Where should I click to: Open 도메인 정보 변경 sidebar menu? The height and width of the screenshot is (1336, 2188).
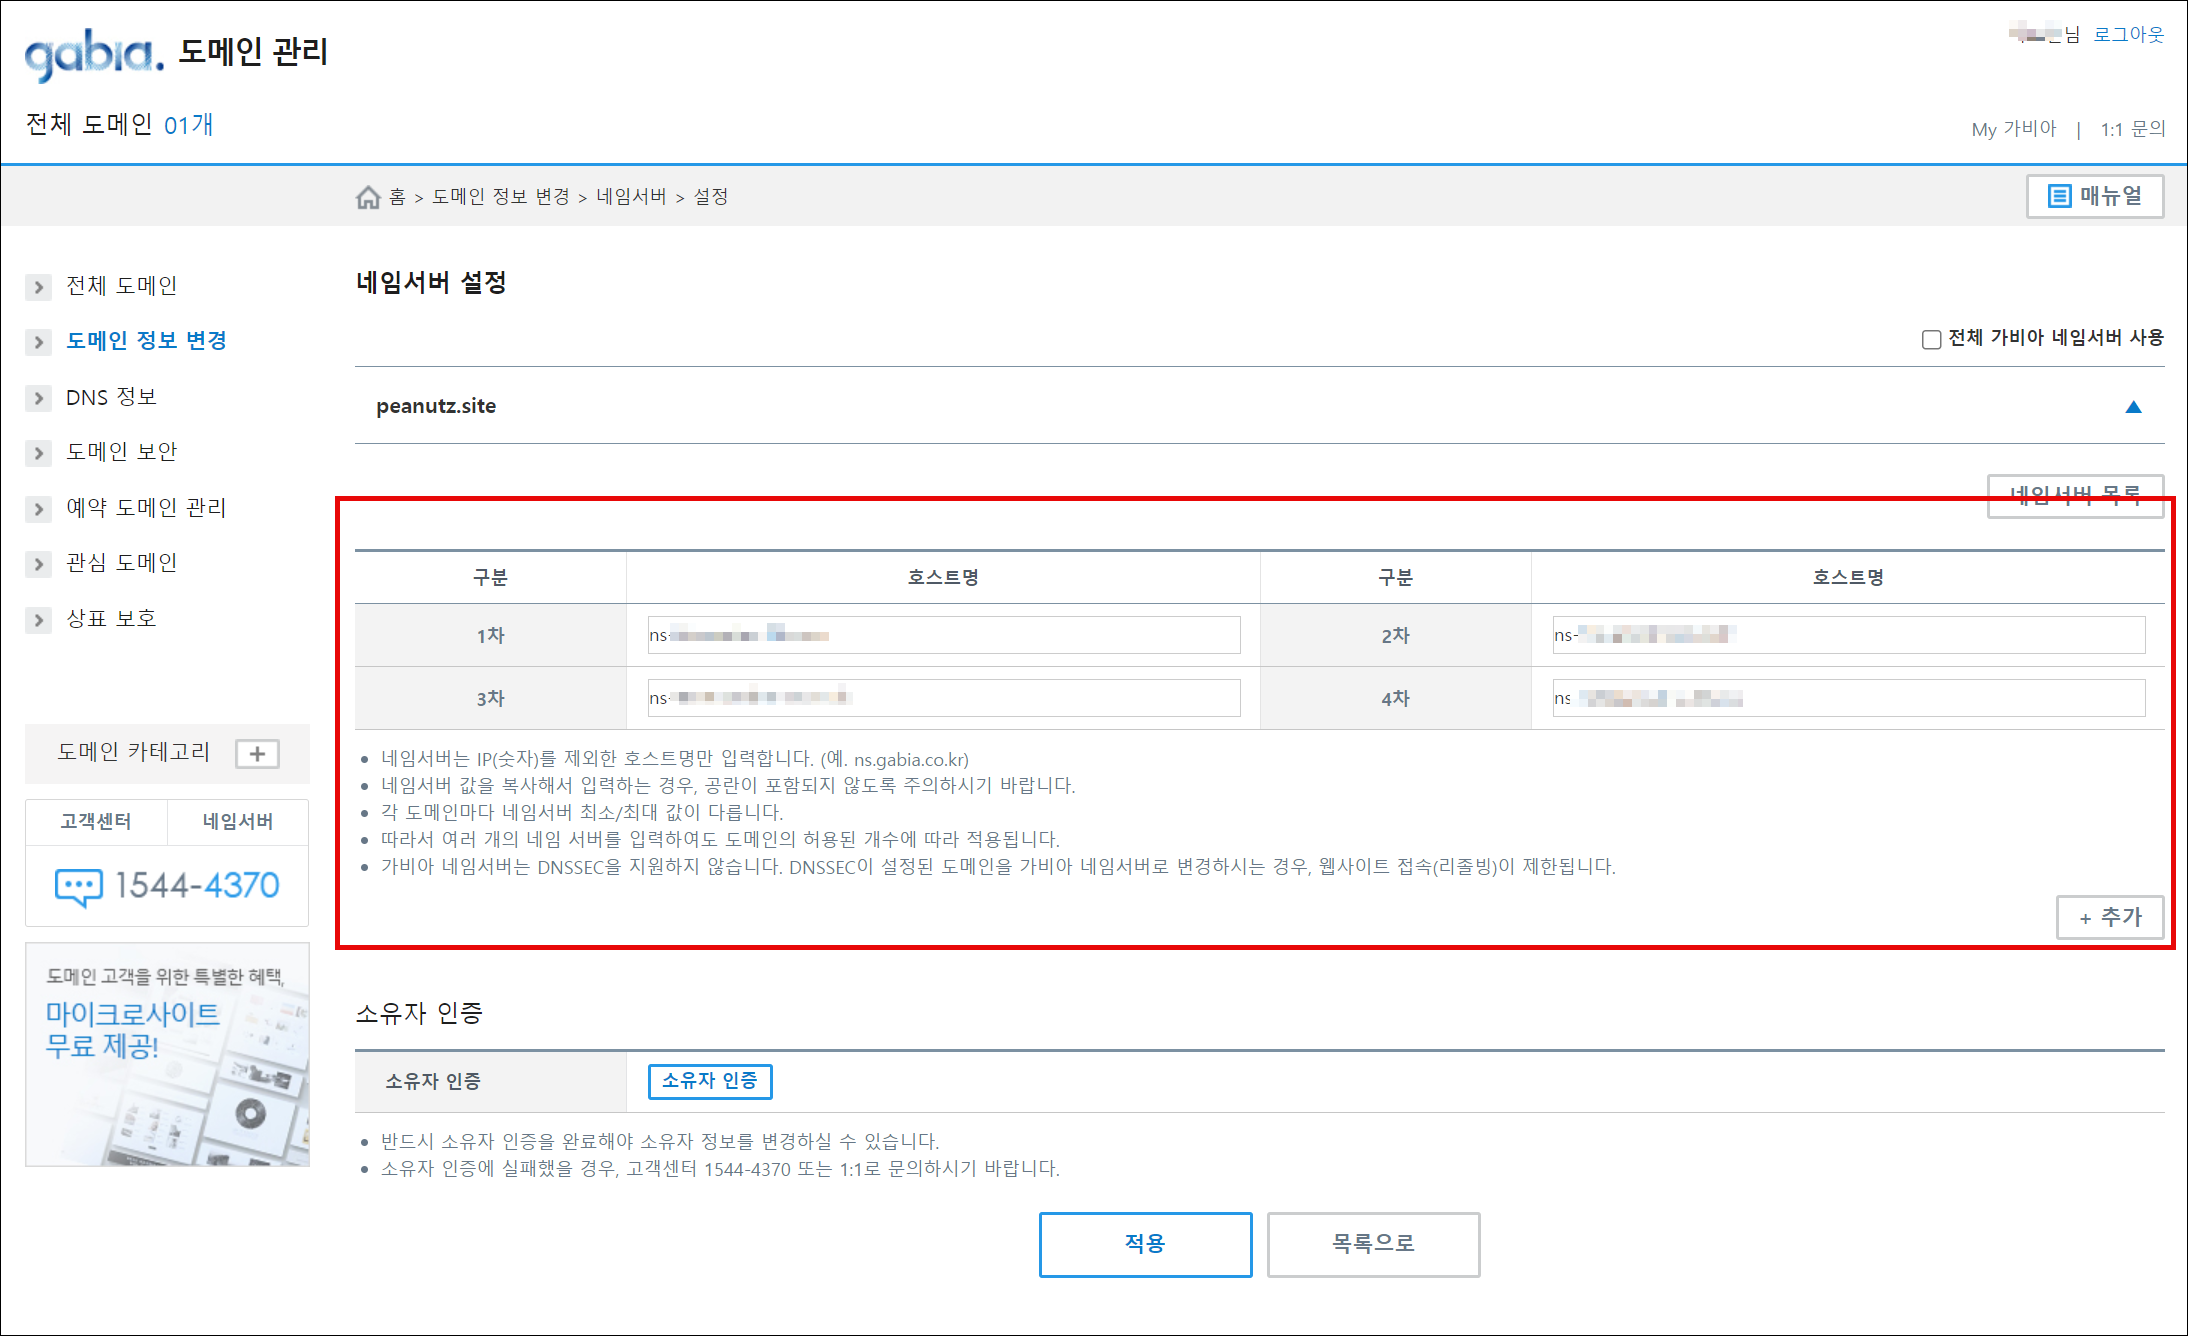146,341
